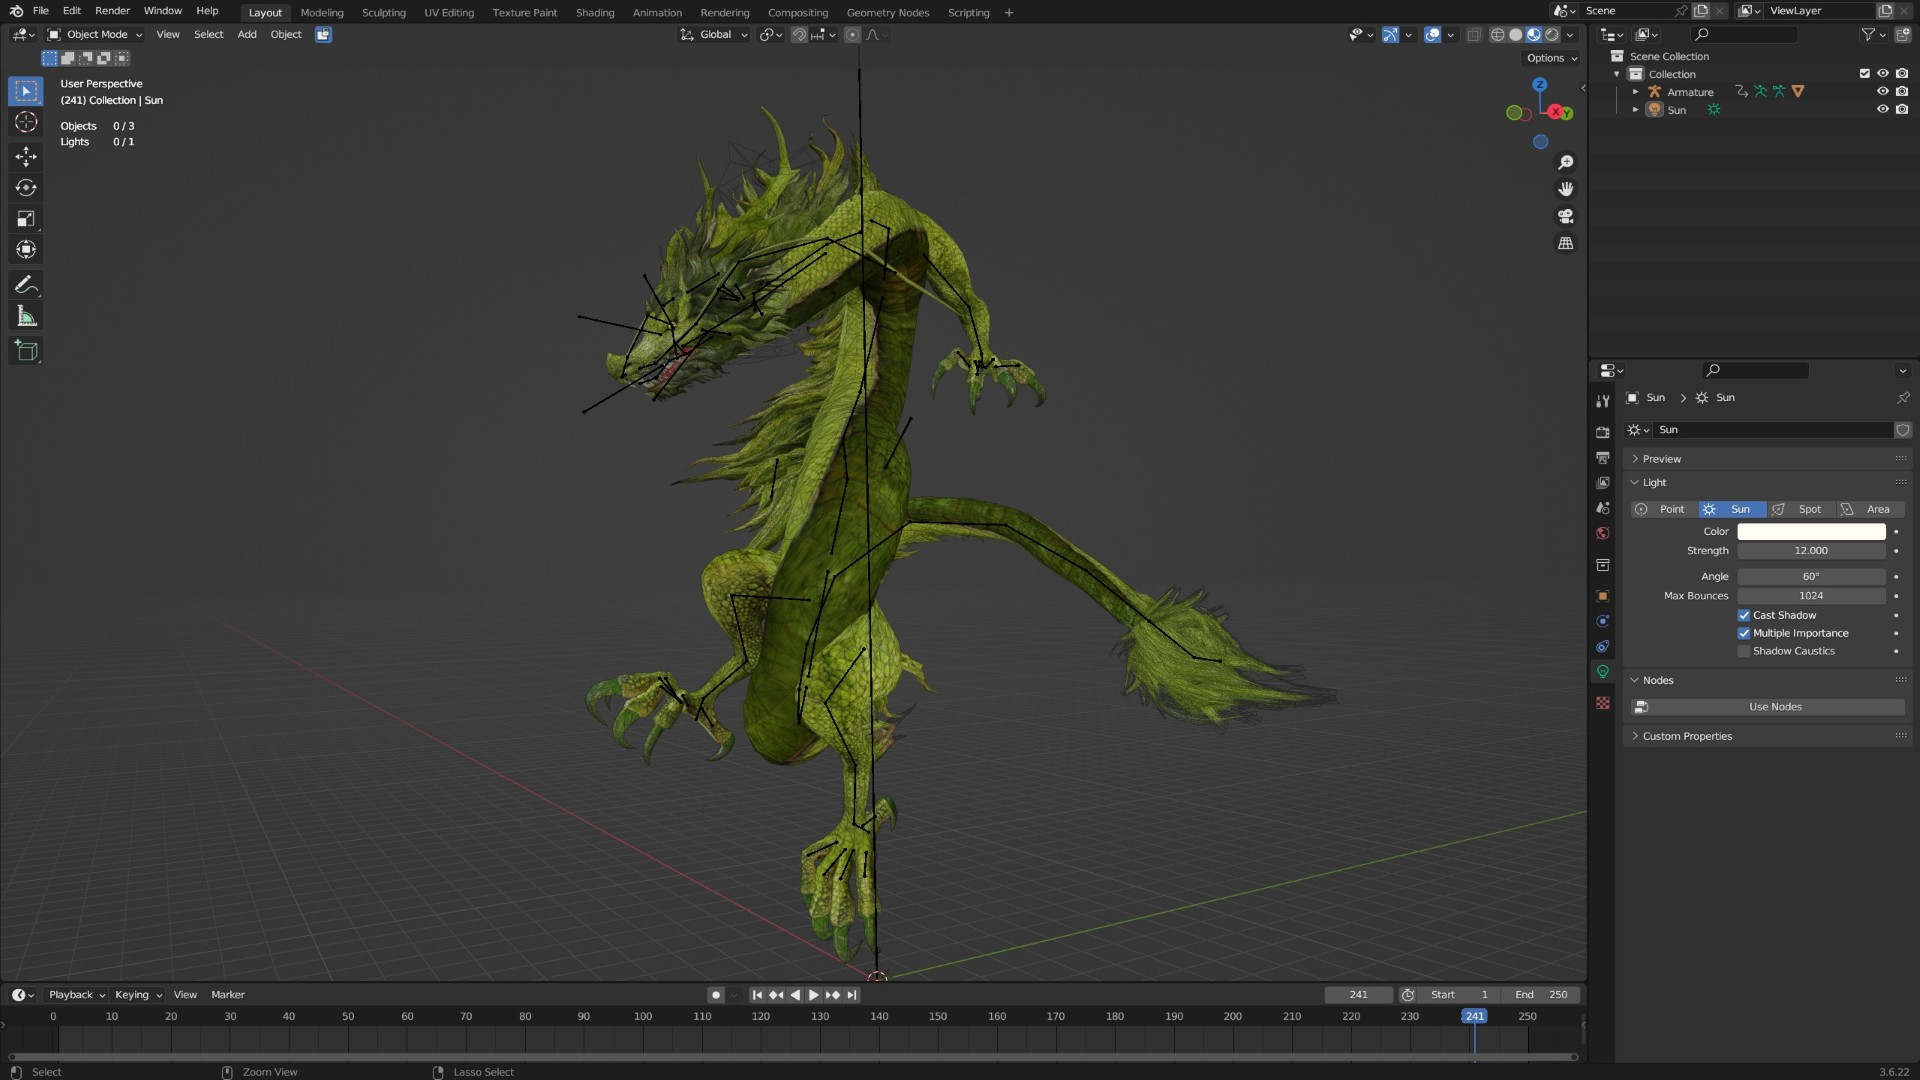
Task: Open the Add menu in viewport header
Action: click(247, 34)
